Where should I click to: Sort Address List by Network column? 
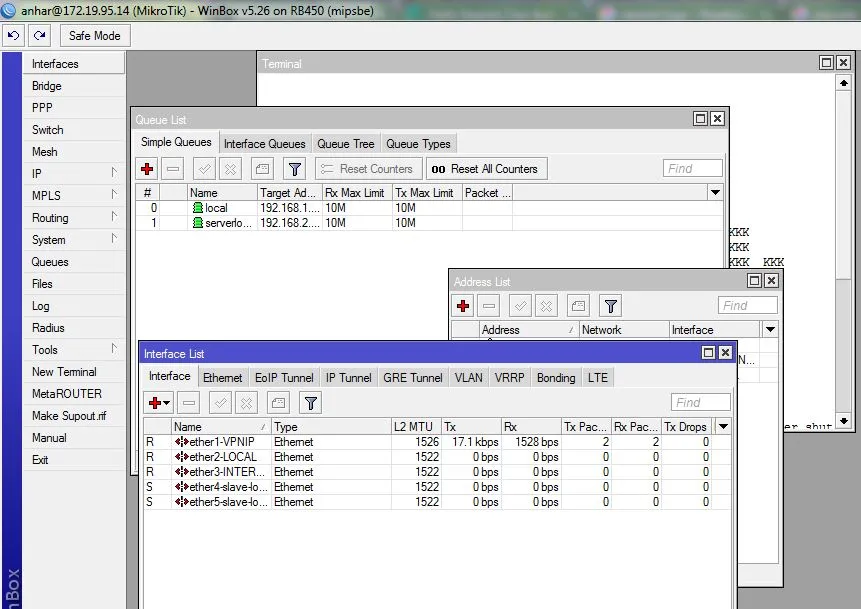pos(624,330)
